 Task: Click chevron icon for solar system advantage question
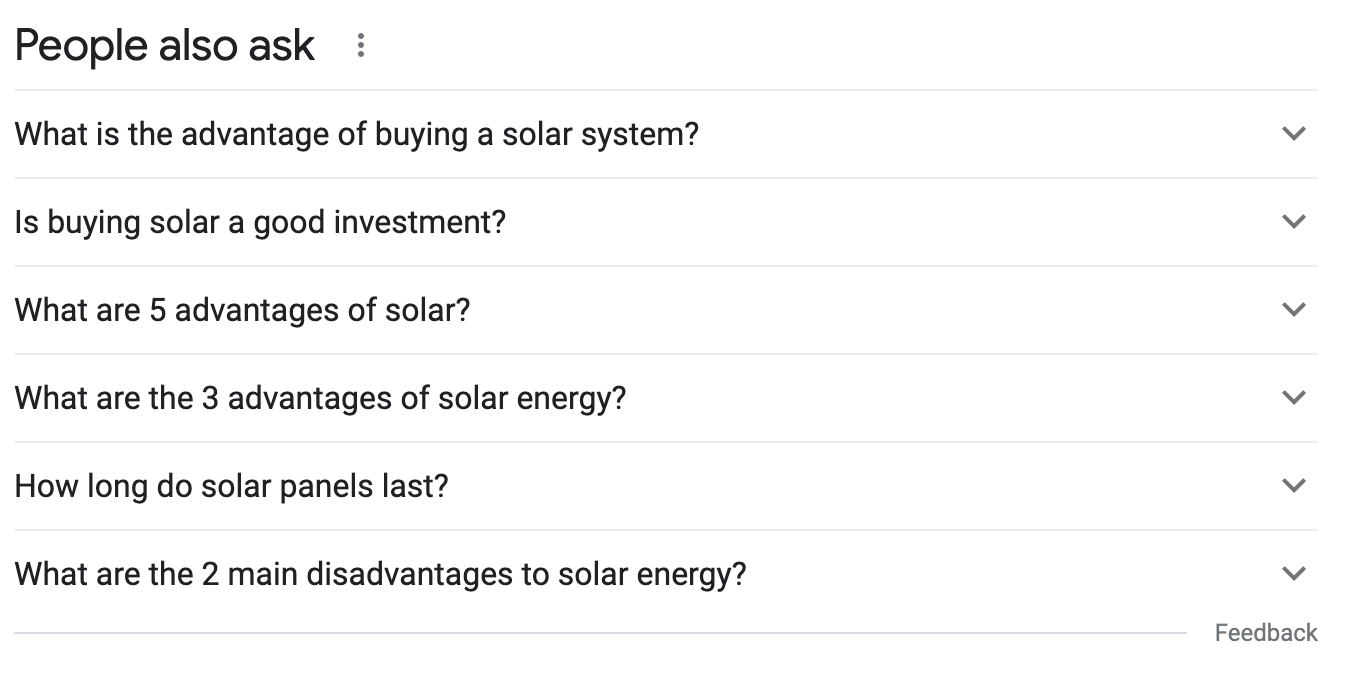tap(1293, 134)
